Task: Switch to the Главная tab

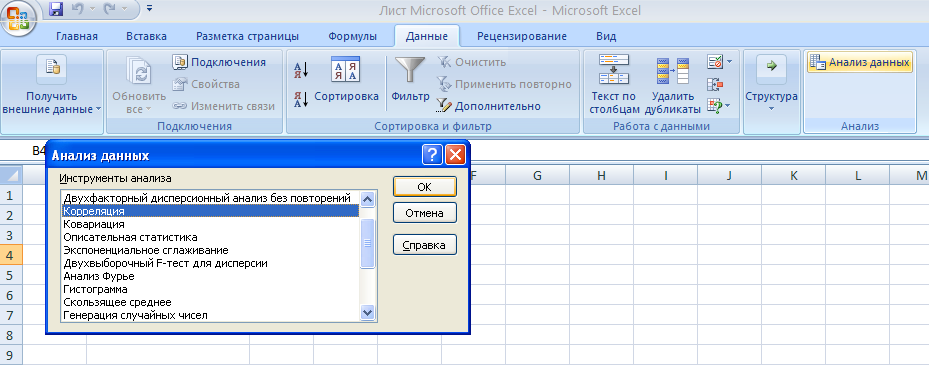Action: 76,36
